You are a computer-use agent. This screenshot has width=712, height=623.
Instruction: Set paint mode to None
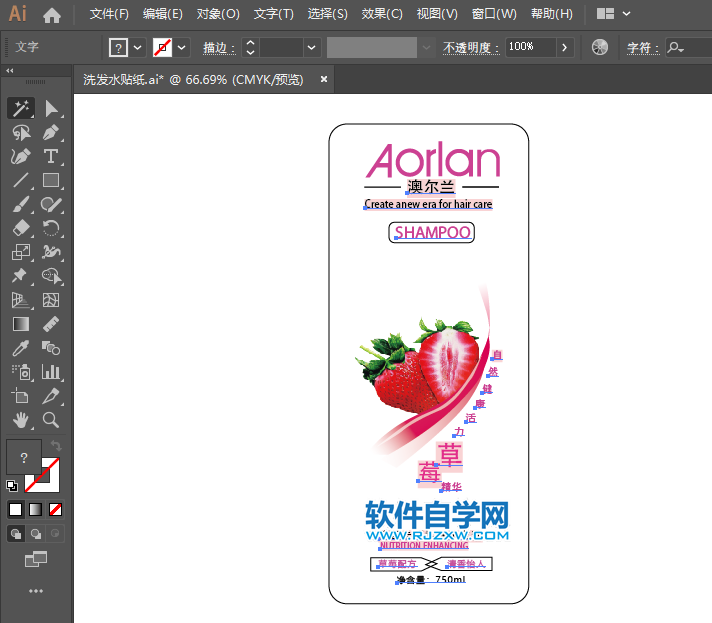tap(56, 509)
